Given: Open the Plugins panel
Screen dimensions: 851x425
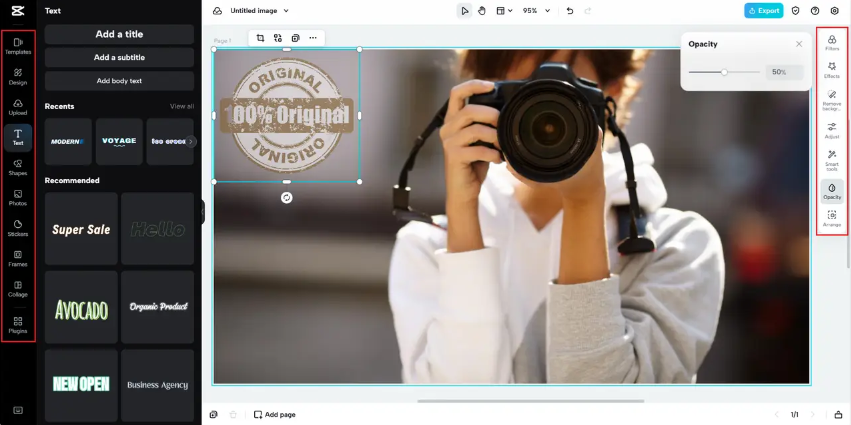Looking at the screenshot, I should click(x=18, y=325).
